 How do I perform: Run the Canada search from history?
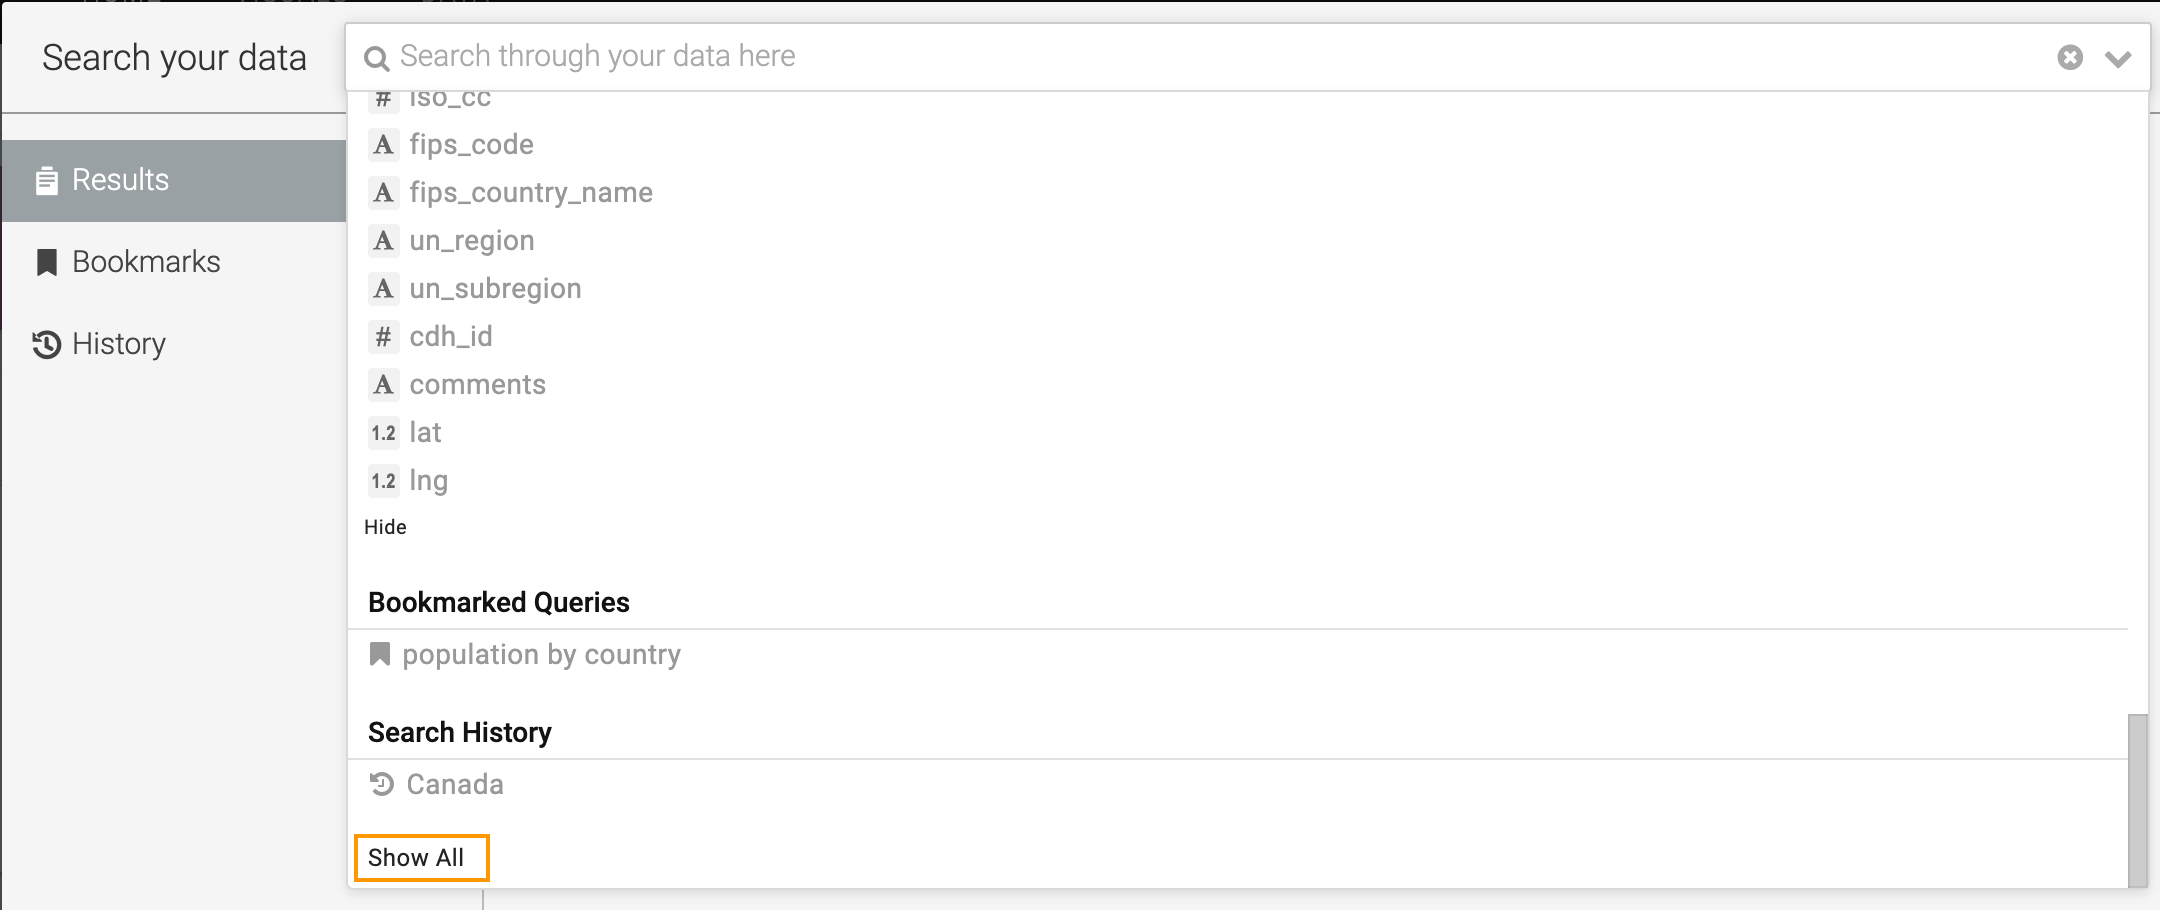(x=454, y=785)
